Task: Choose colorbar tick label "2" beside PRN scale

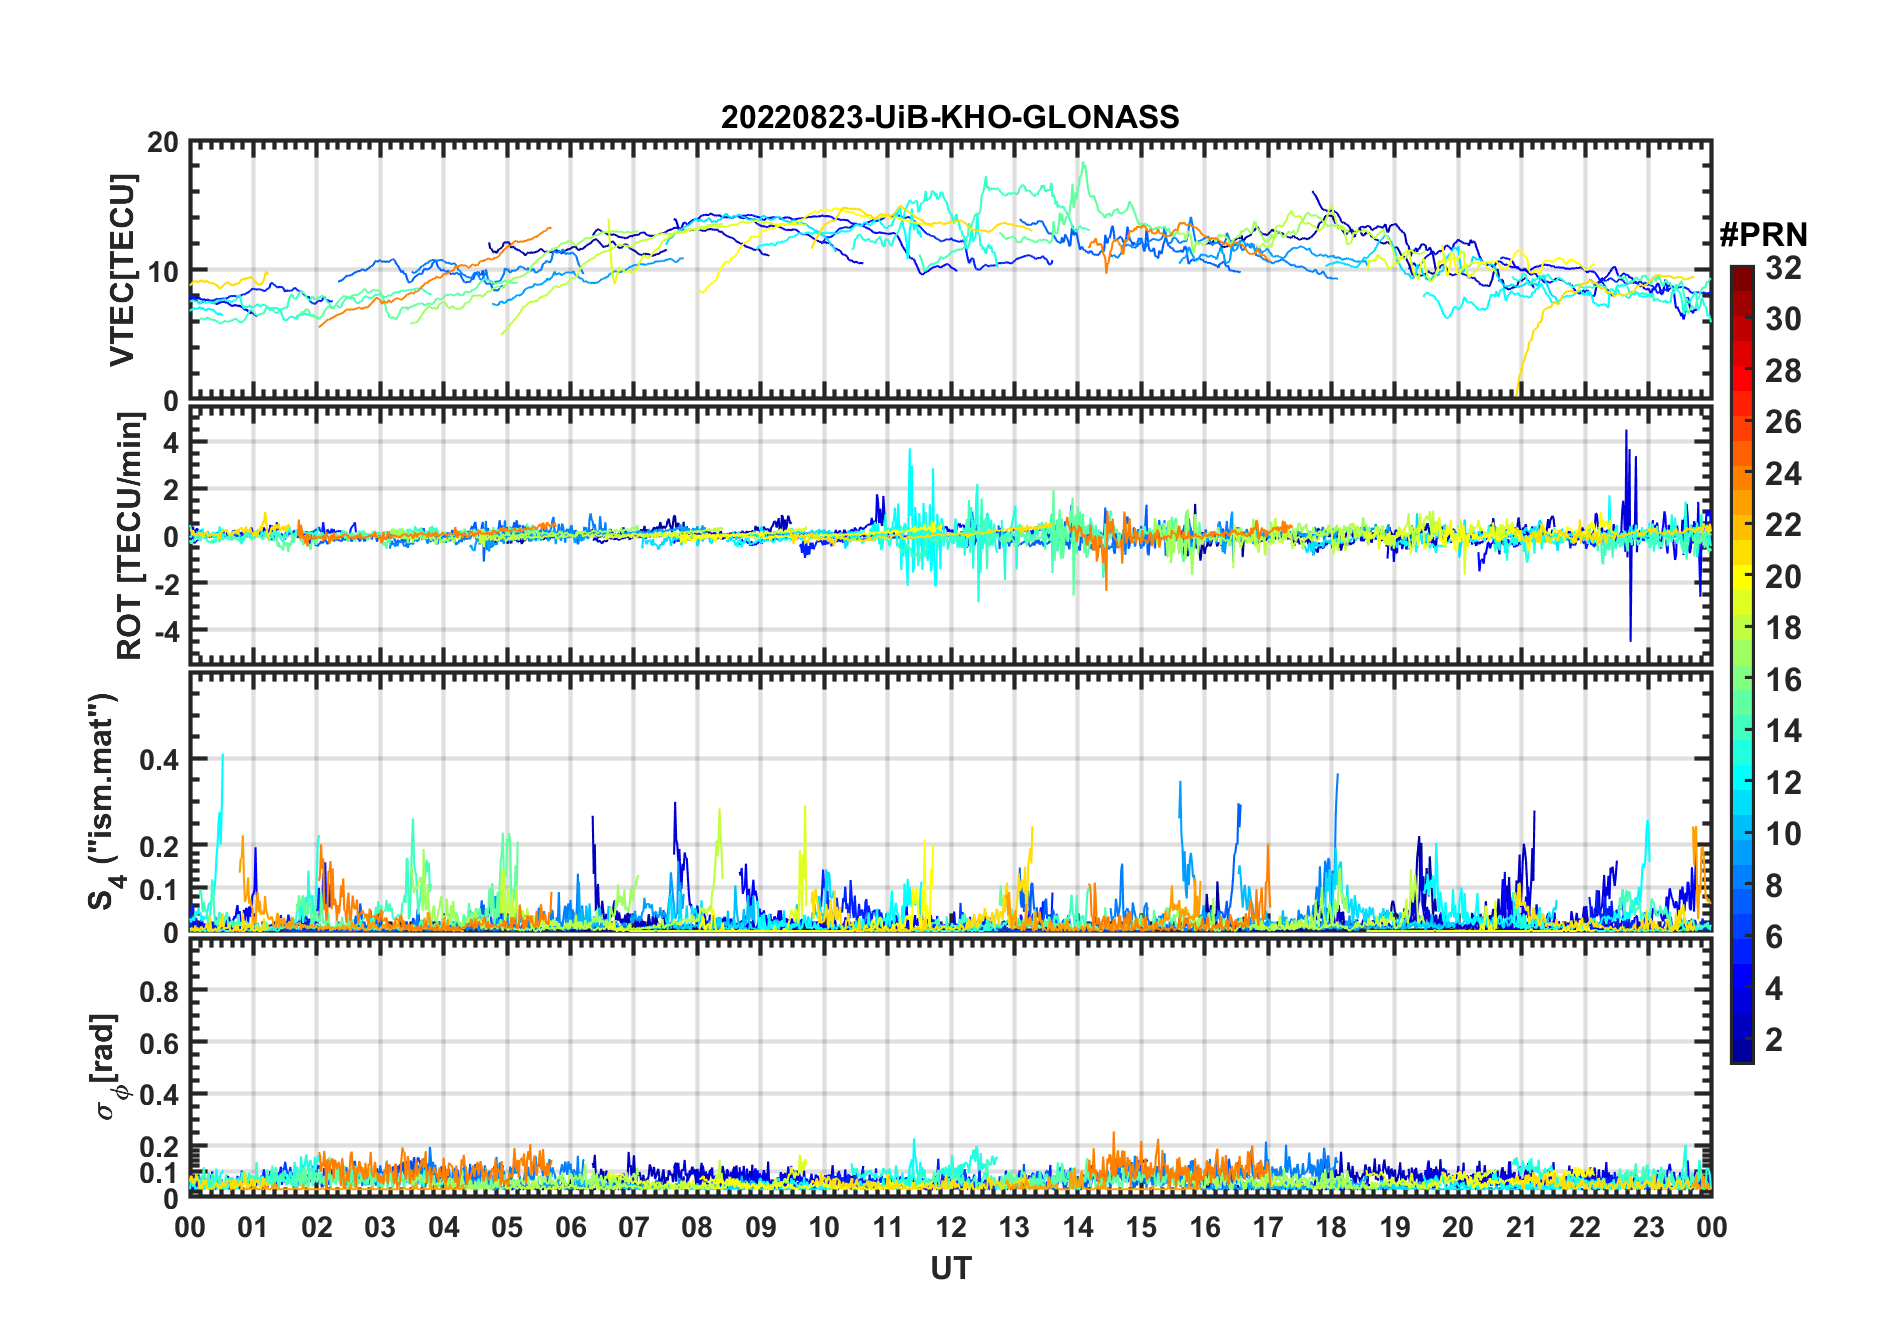Action: pos(1774,1040)
